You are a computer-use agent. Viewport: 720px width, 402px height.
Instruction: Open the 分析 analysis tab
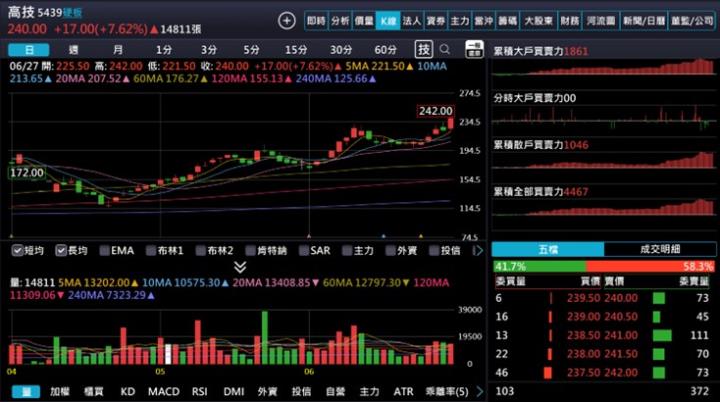click(x=340, y=21)
